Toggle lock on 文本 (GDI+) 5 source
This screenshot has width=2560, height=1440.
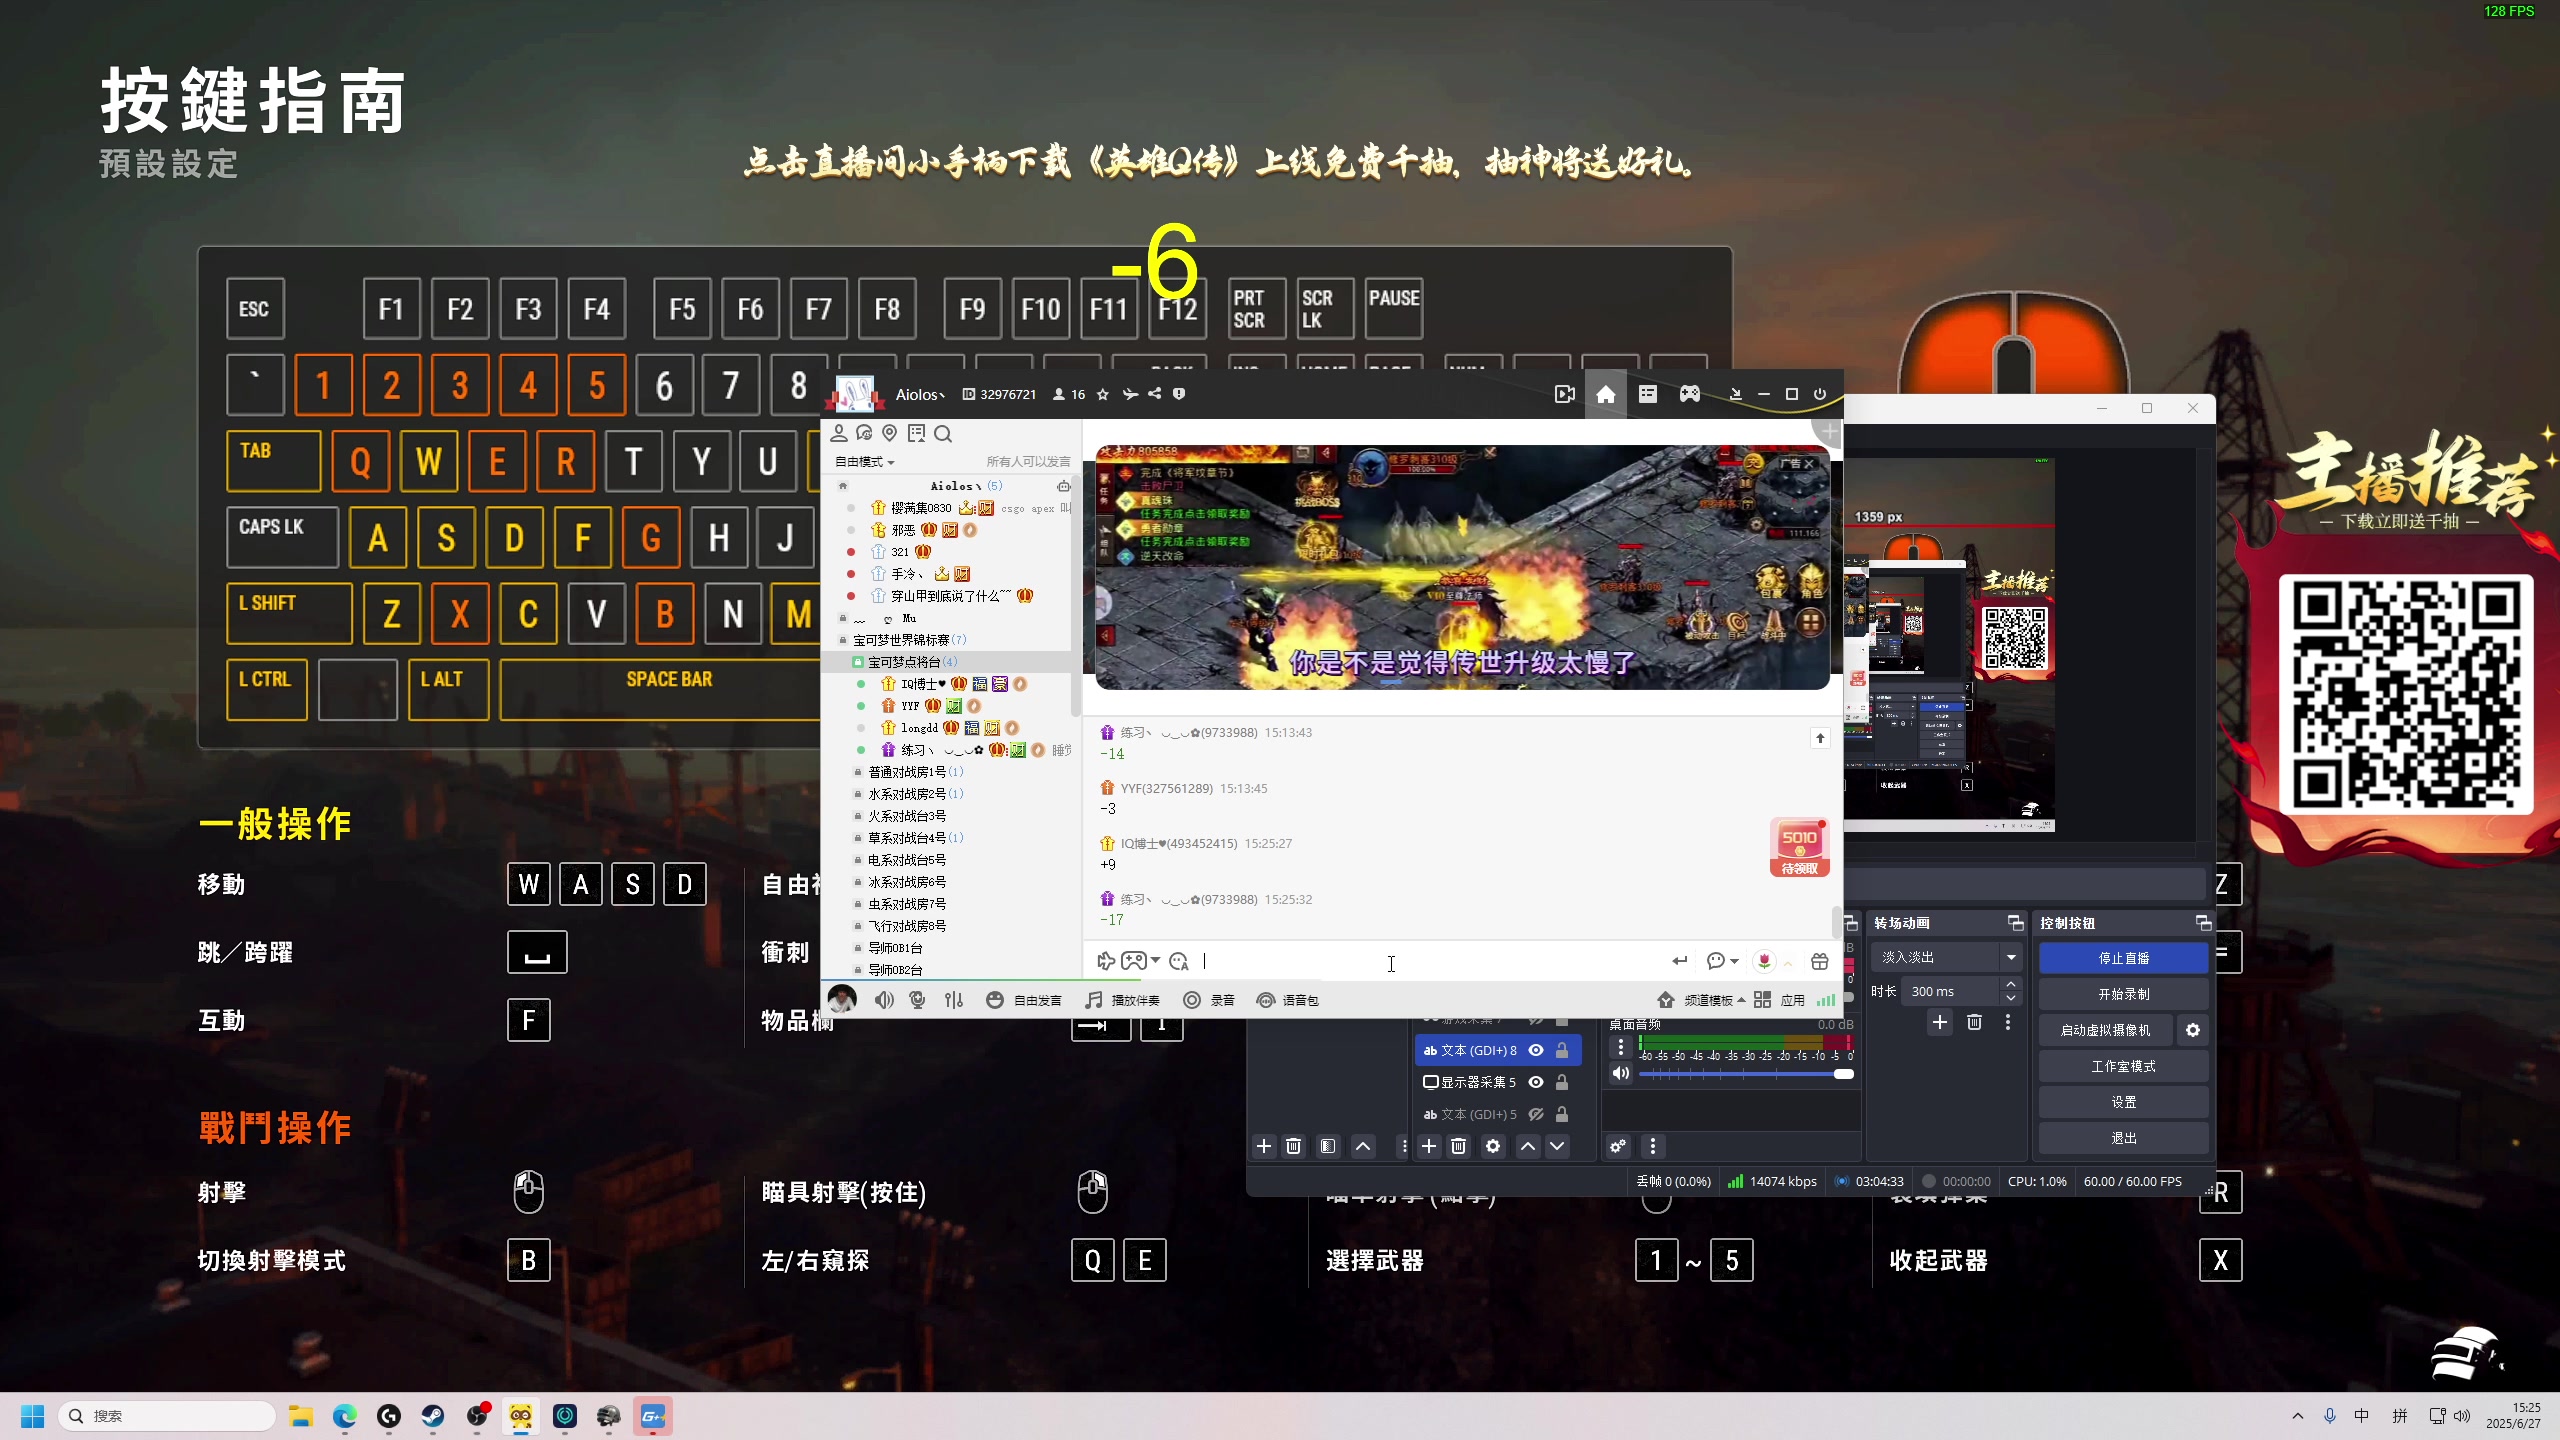click(x=1562, y=1114)
